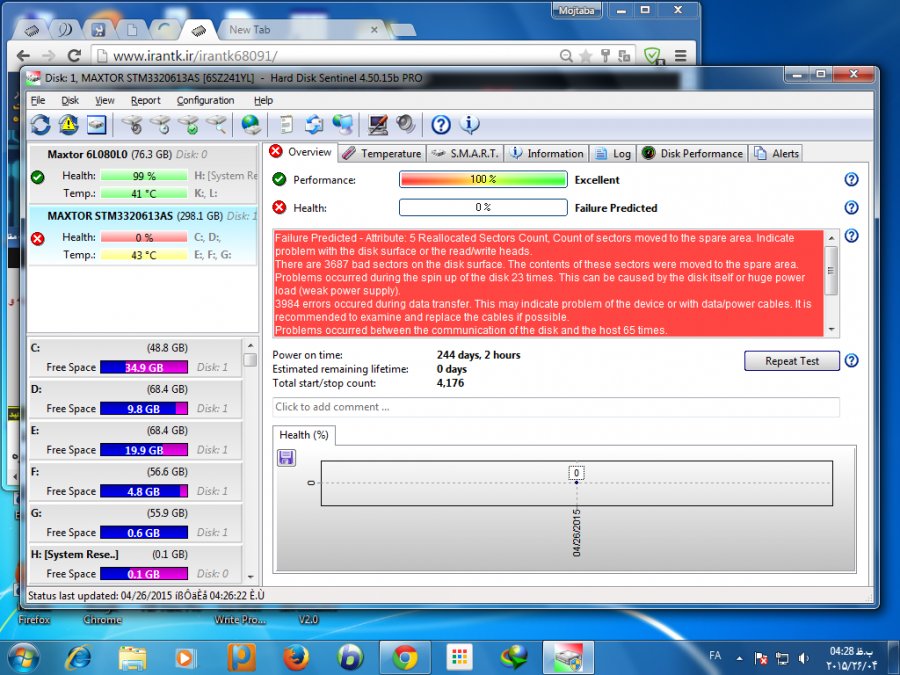Click down arrow of partition list scrollbar
900x675 pixels.
click(x=250, y=576)
